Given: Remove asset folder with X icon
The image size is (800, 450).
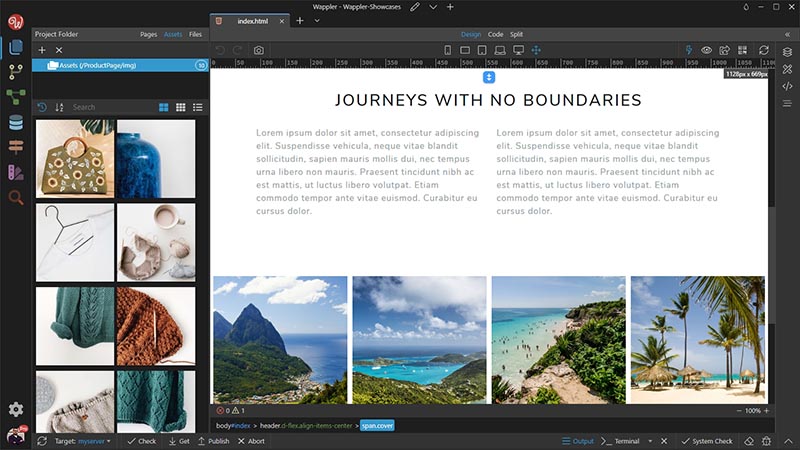Looking at the screenshot, I should pos(59,50).
